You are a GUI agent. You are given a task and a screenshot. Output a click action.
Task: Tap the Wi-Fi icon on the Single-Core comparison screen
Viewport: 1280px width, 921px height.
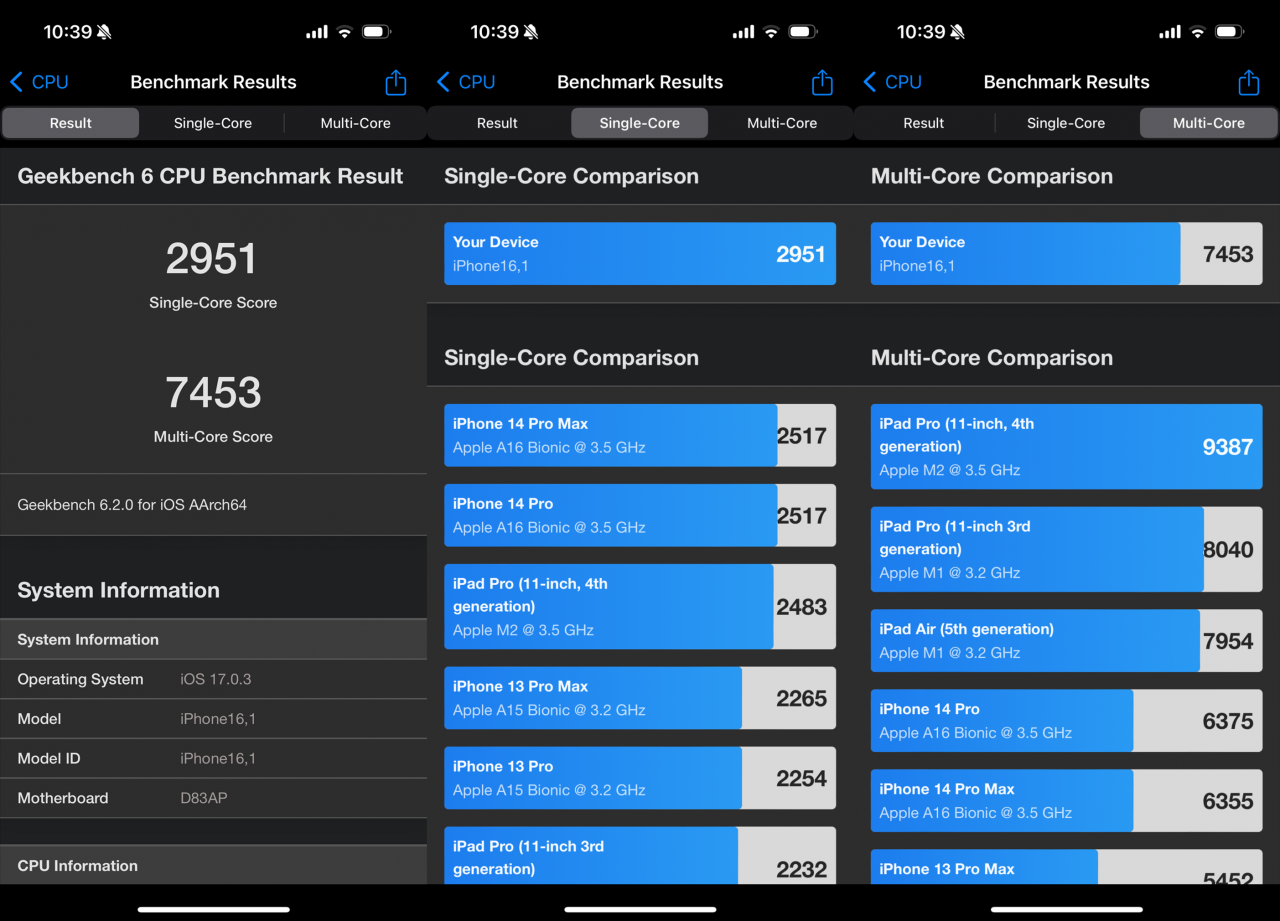tap(771, 32)
